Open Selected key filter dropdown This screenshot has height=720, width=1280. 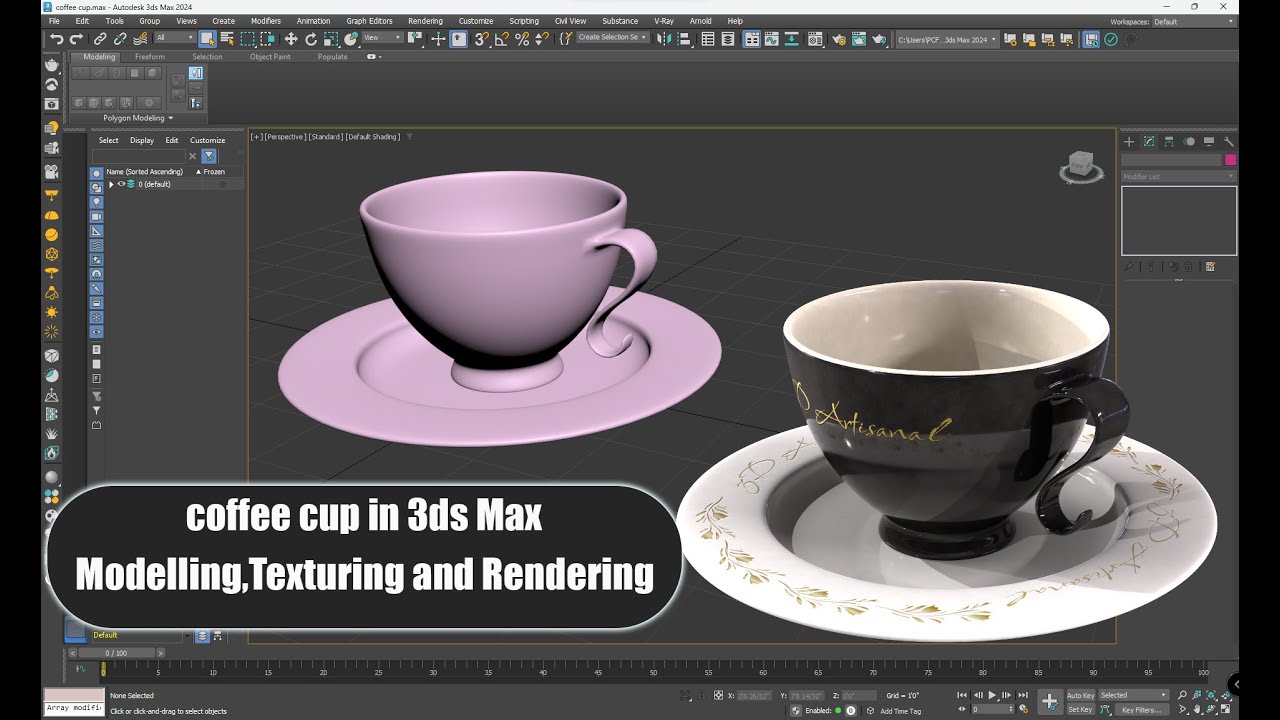coord(1134,695)
